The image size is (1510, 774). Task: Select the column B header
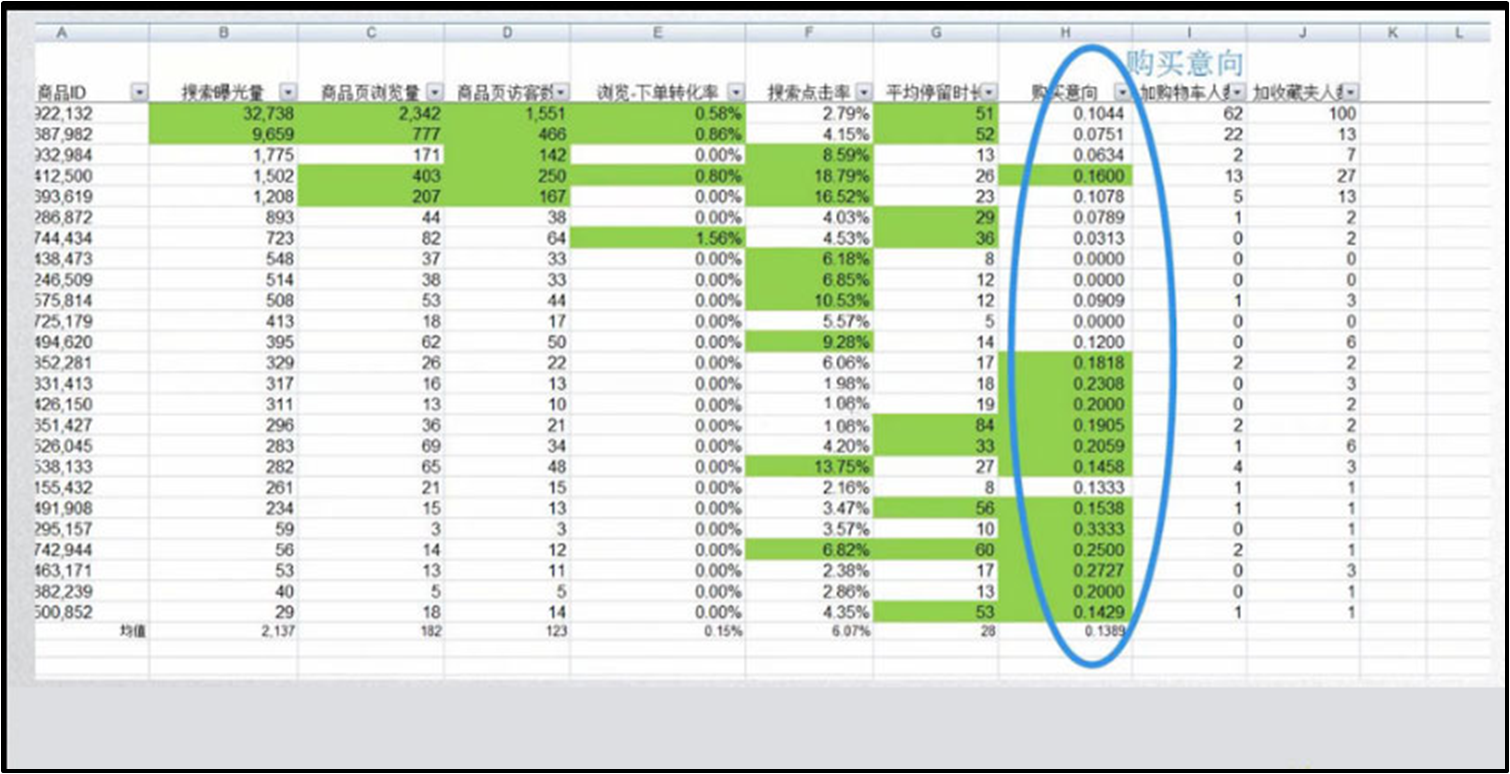tap(223, 33)
